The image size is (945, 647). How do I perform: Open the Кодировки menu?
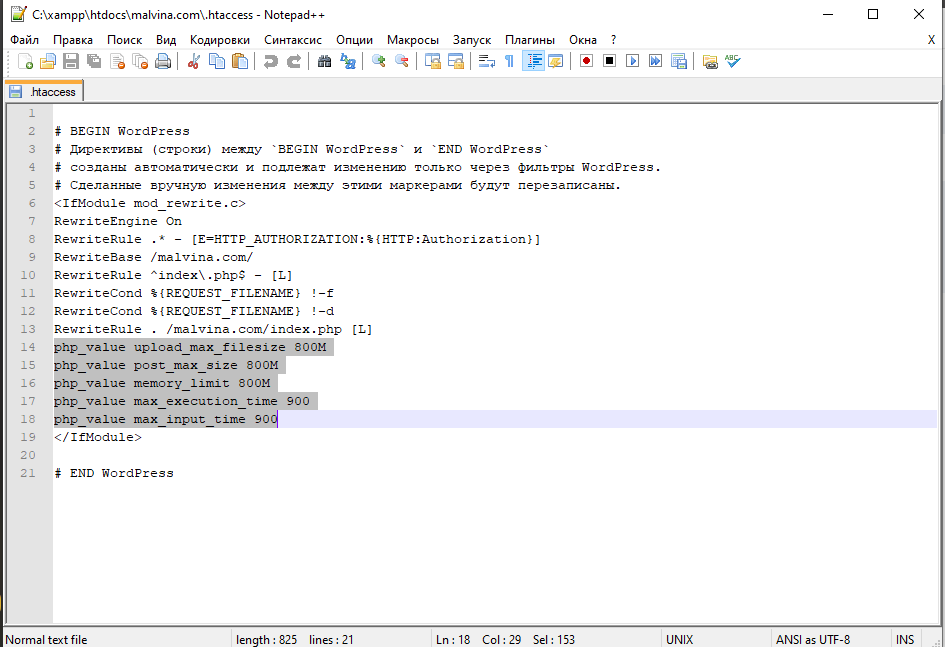click(220, 40)
